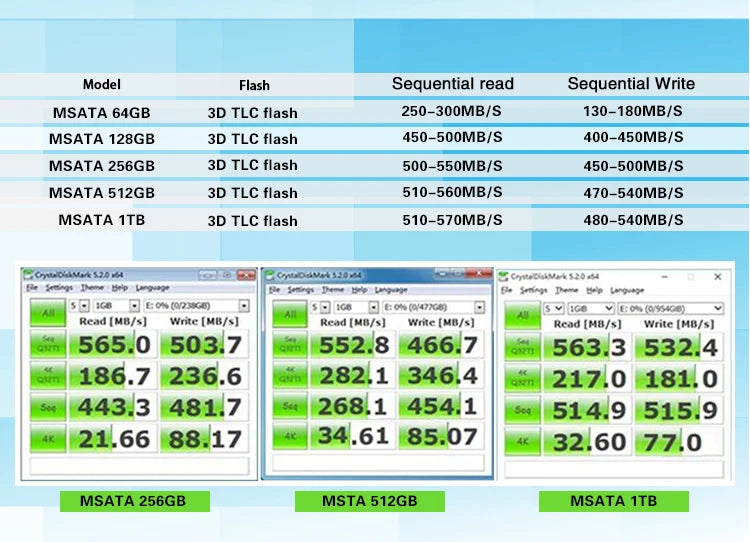Open Theme menu in the 256GB CrystalDiskMark window
Image resolution: width=750 pixels, height=542 pixels.
click(92, 288)
